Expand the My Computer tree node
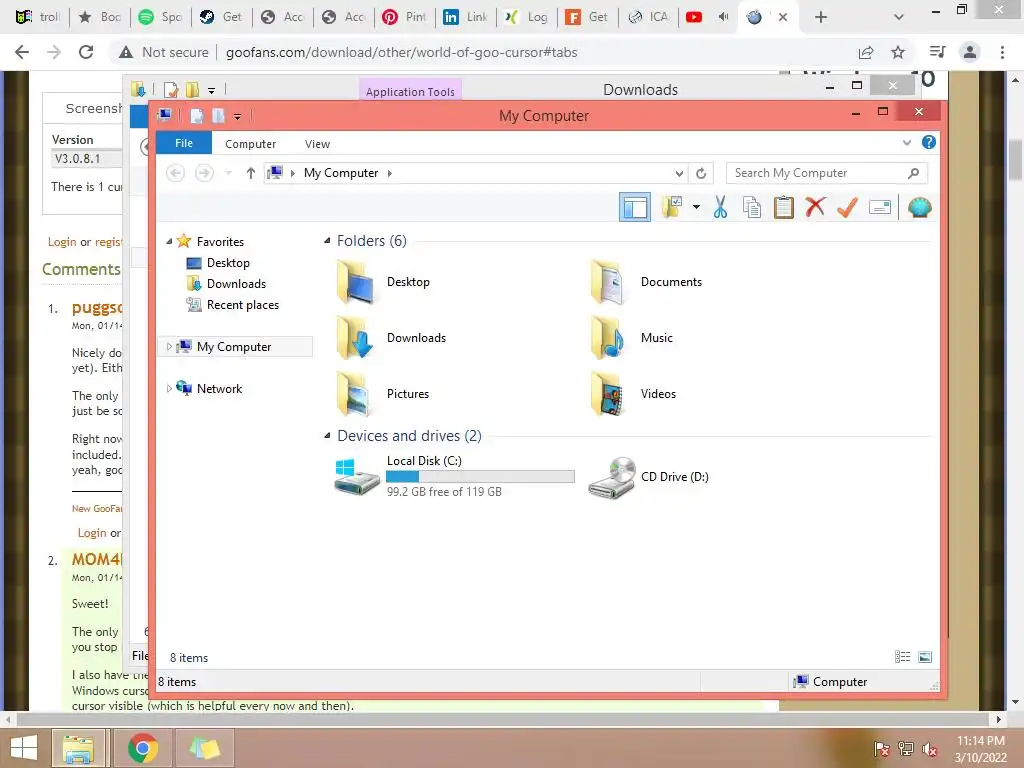This screenshot has height=768, width=1024. click(169, 347)
